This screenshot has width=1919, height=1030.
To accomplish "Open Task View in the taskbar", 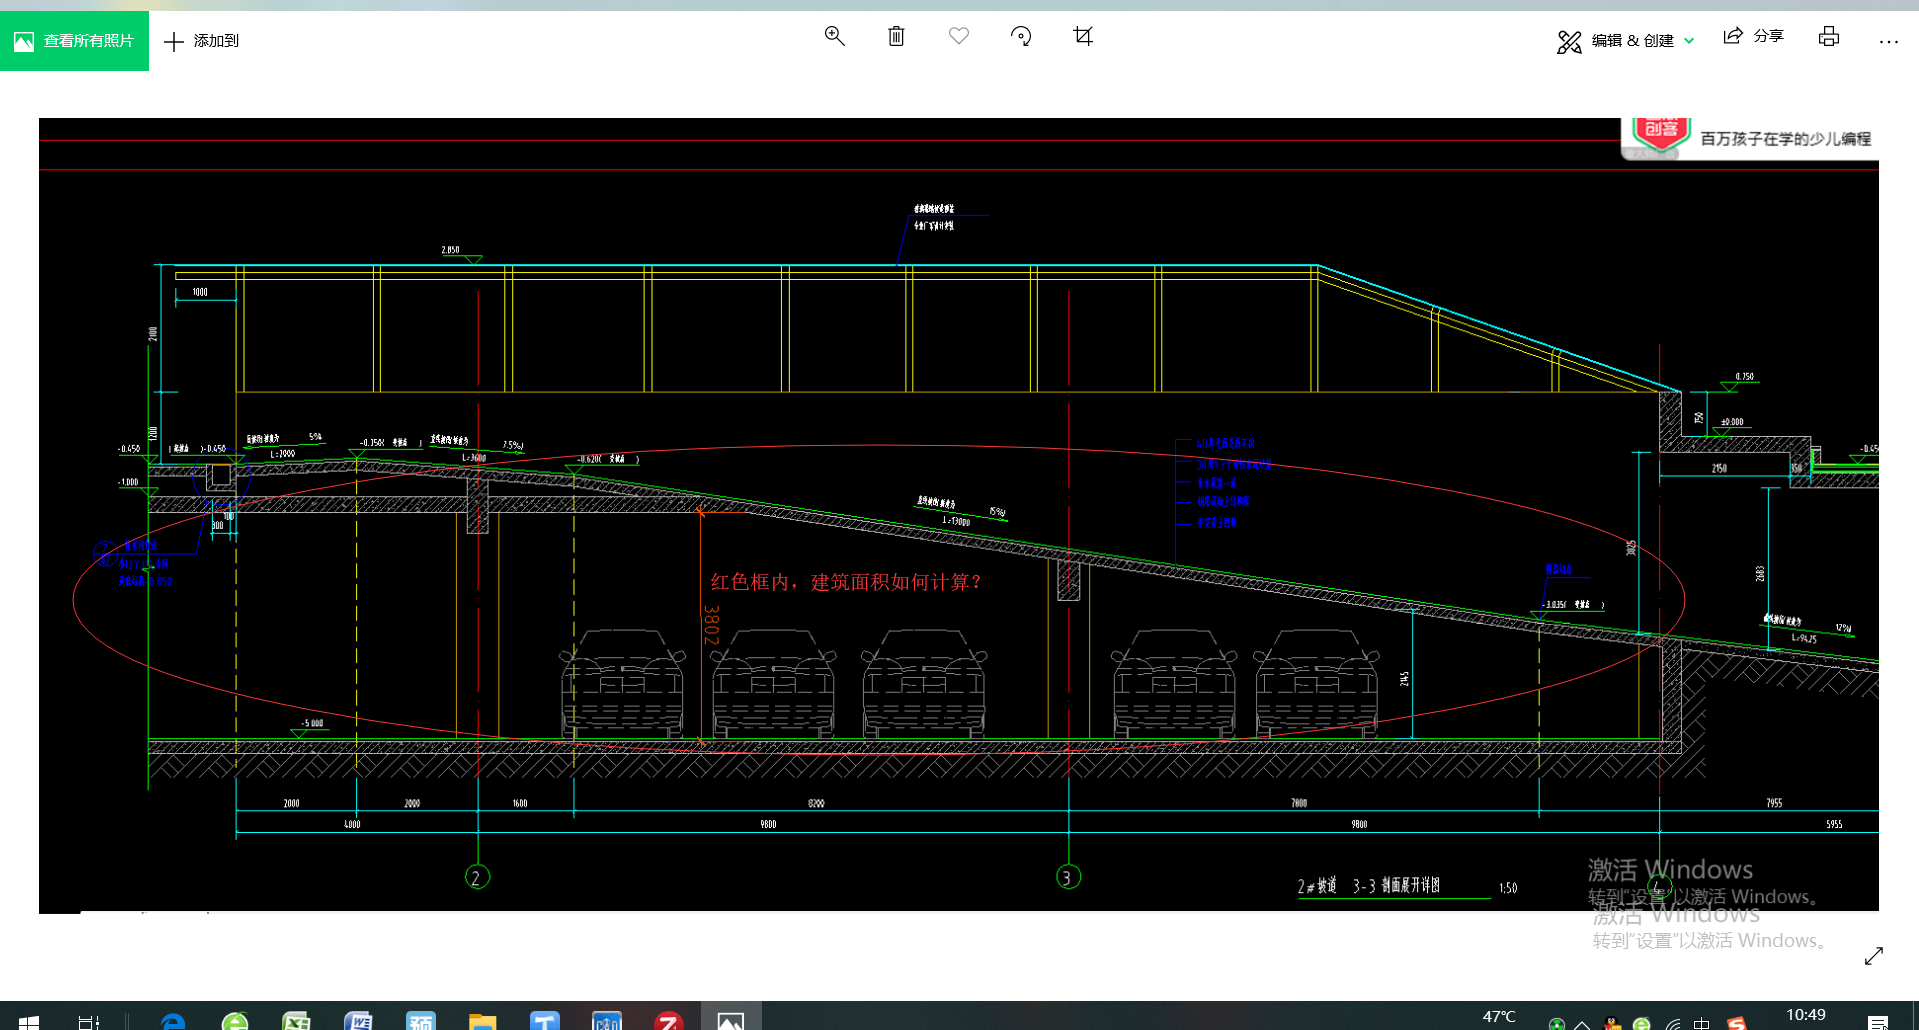I will click(x=89, y=1021).
